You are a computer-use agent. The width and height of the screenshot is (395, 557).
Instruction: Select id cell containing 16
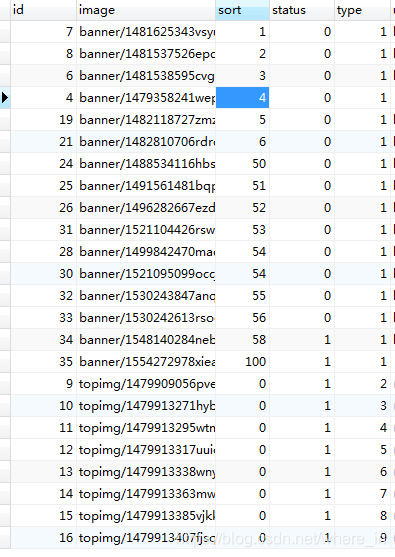click(43, 538)
